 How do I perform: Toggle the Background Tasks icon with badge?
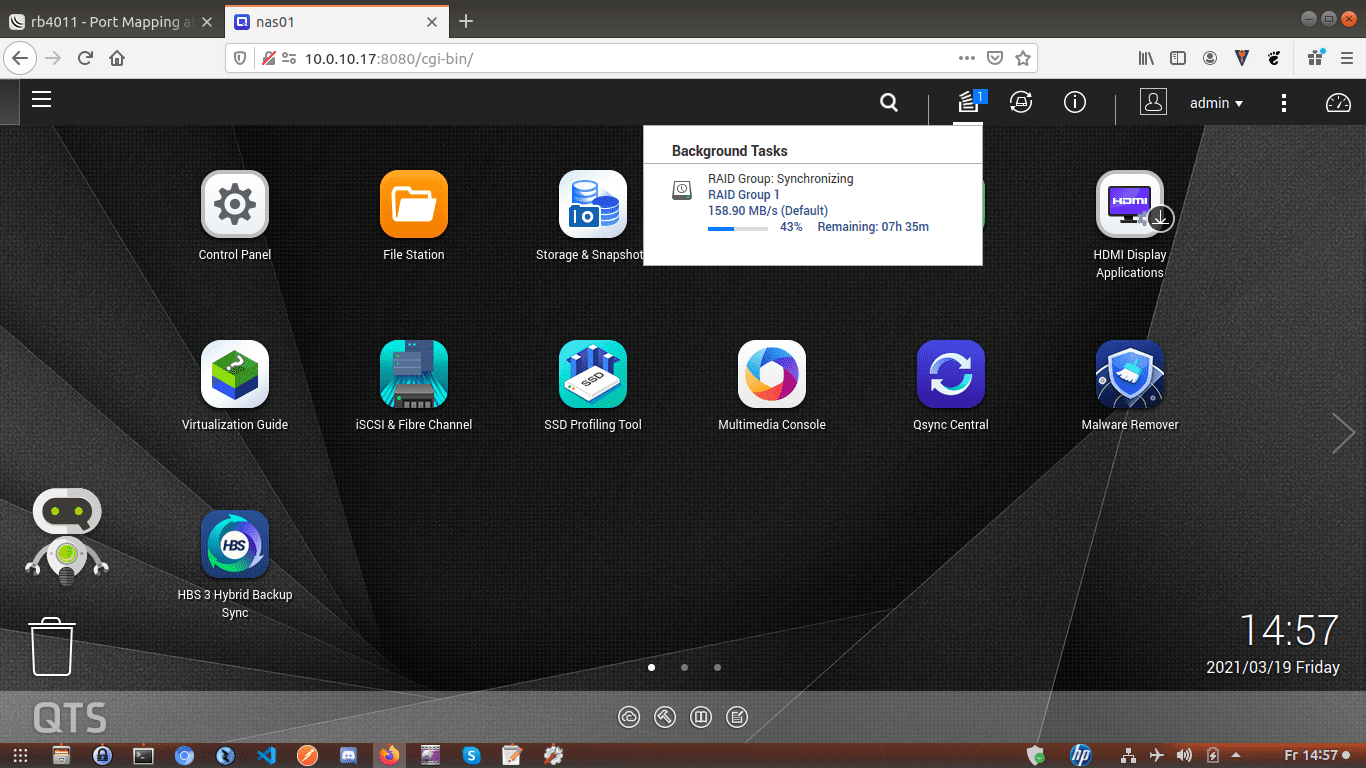click(x=968, y=102)
